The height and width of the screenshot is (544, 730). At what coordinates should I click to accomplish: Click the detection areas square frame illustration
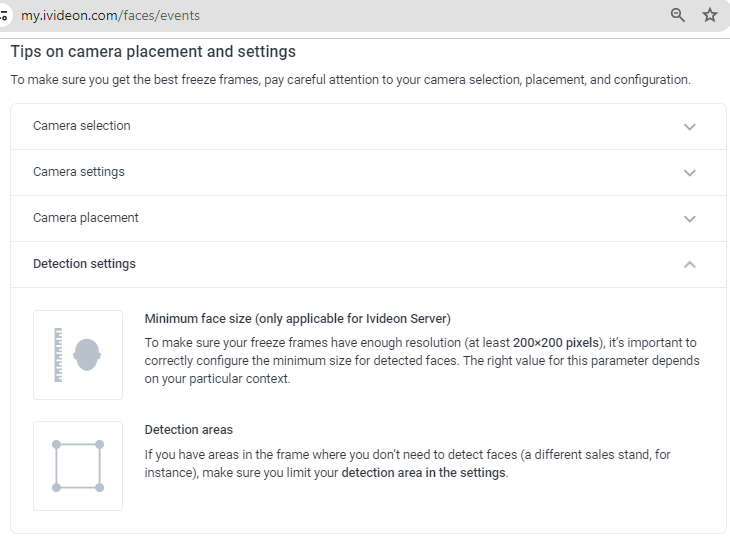point(78,466)
